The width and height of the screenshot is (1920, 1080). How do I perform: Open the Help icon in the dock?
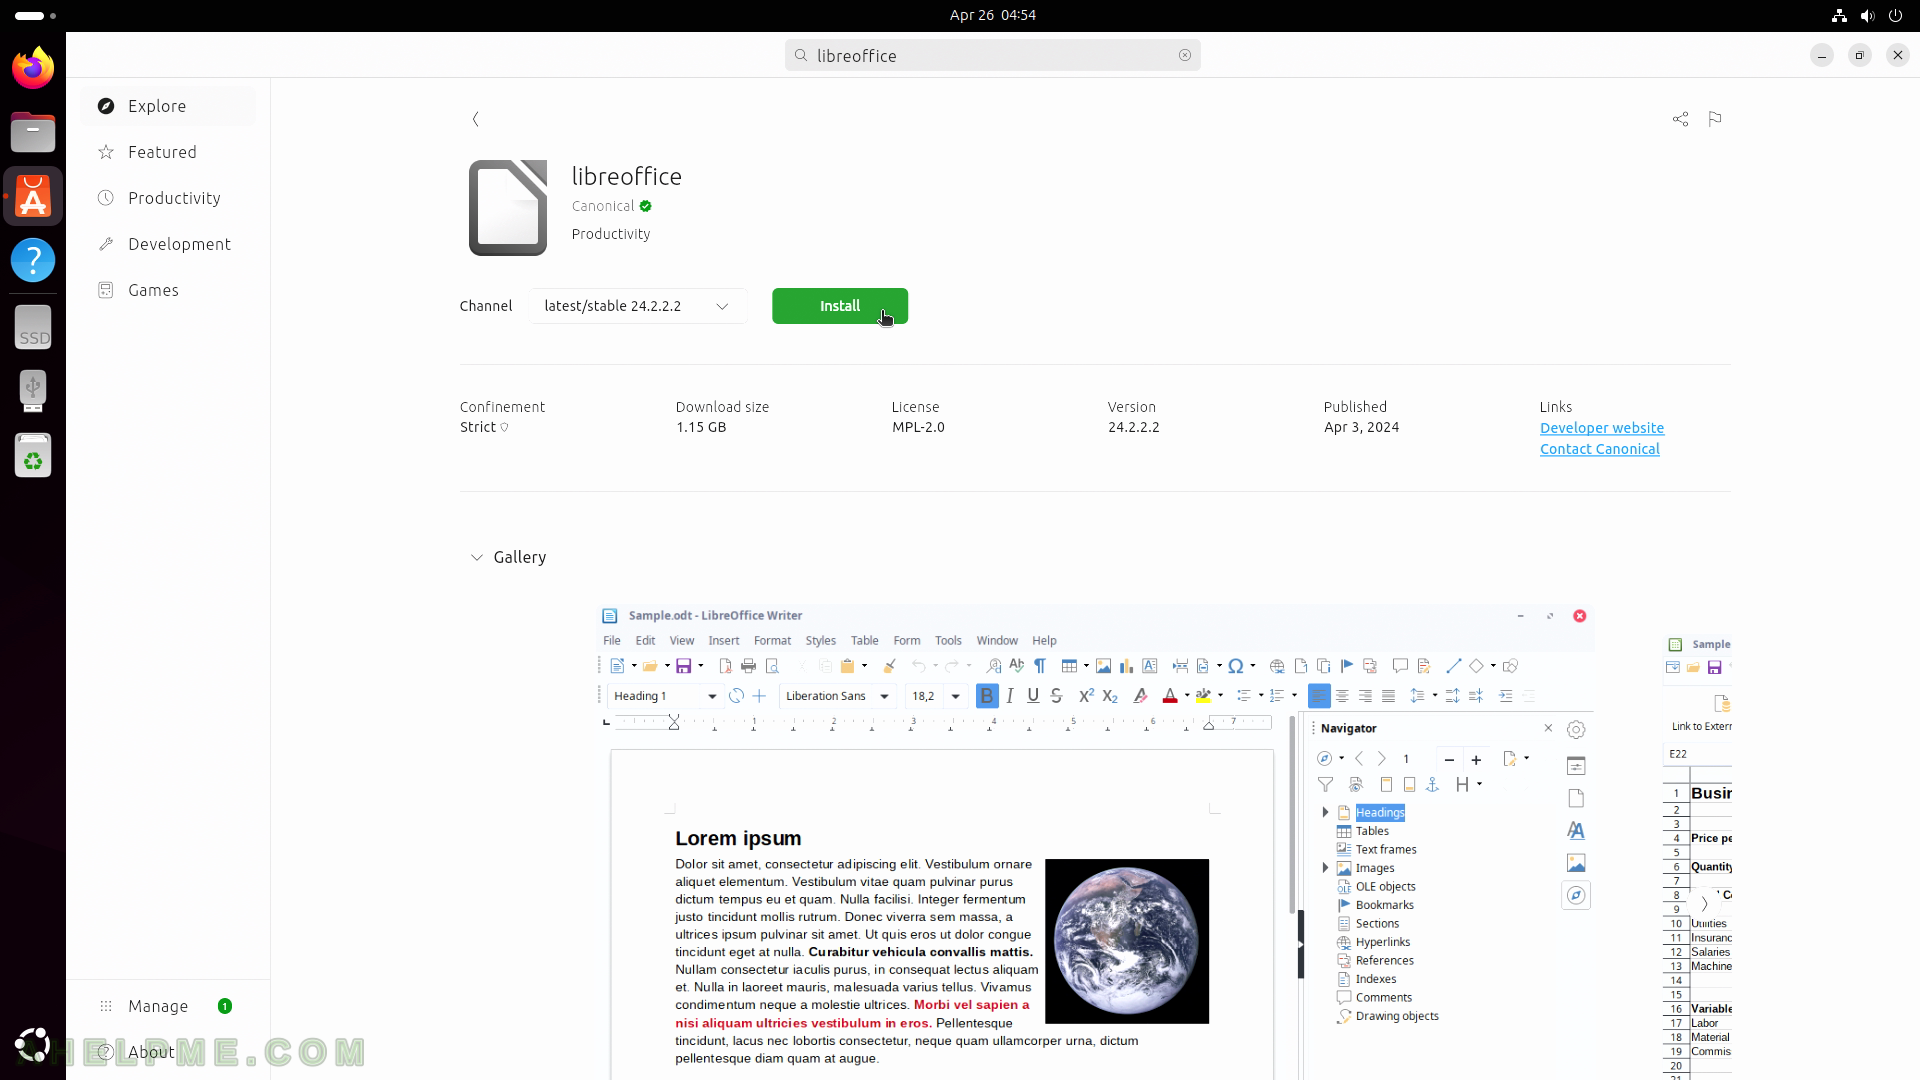33,260
